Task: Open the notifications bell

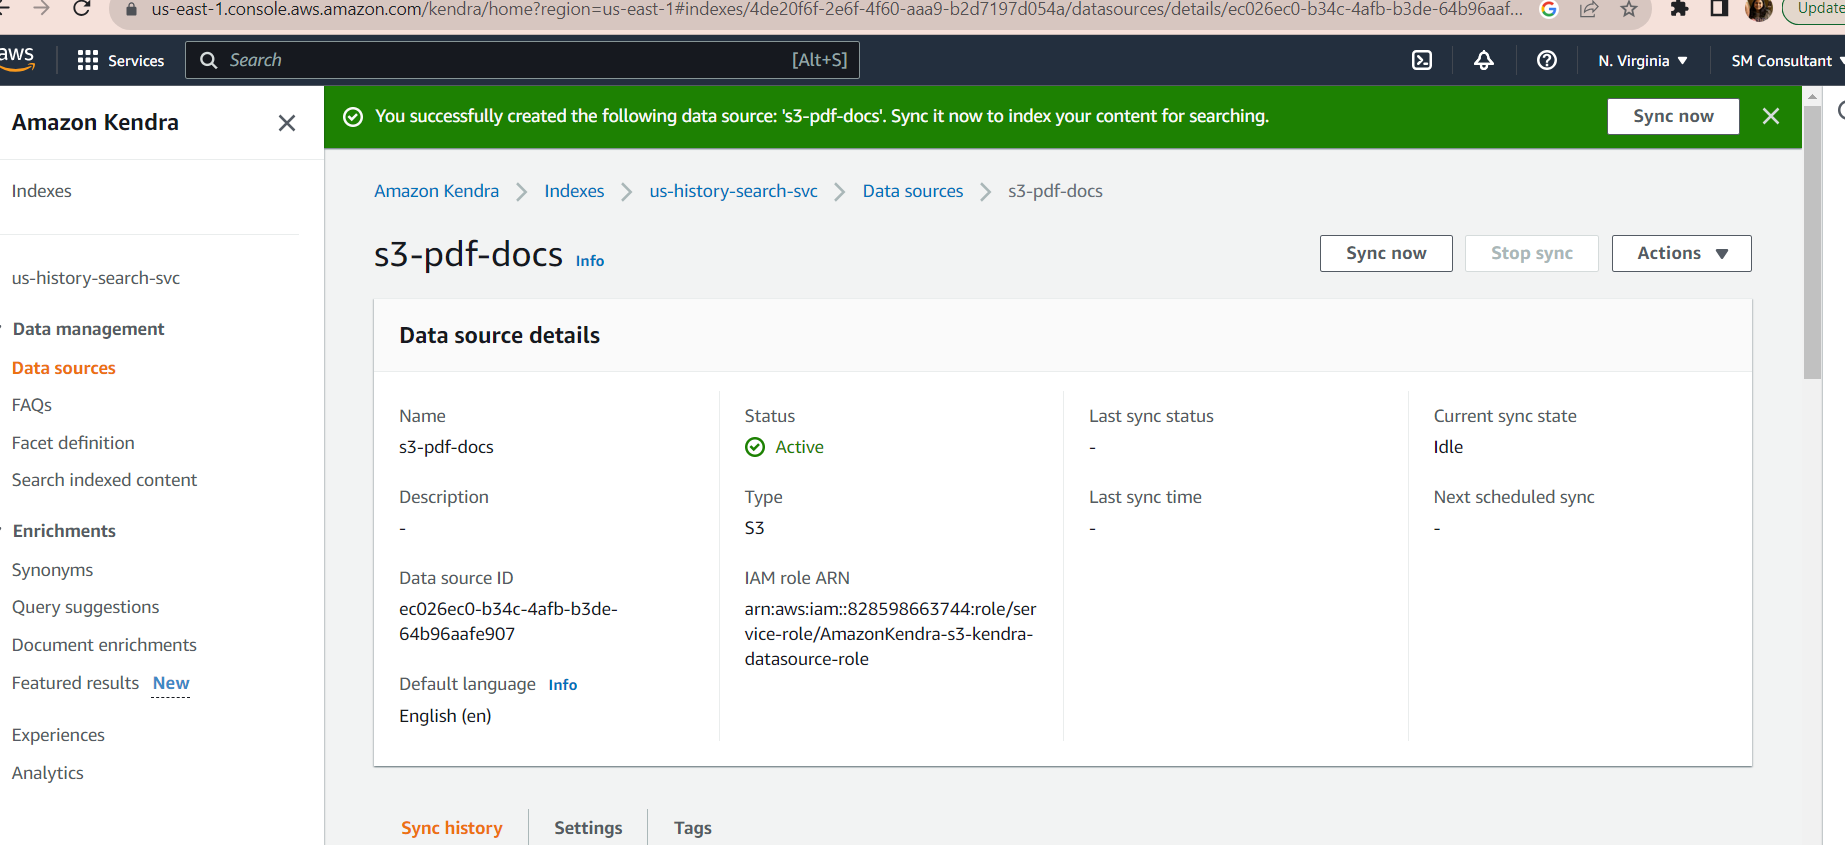Action: [x=1484, y=60]
